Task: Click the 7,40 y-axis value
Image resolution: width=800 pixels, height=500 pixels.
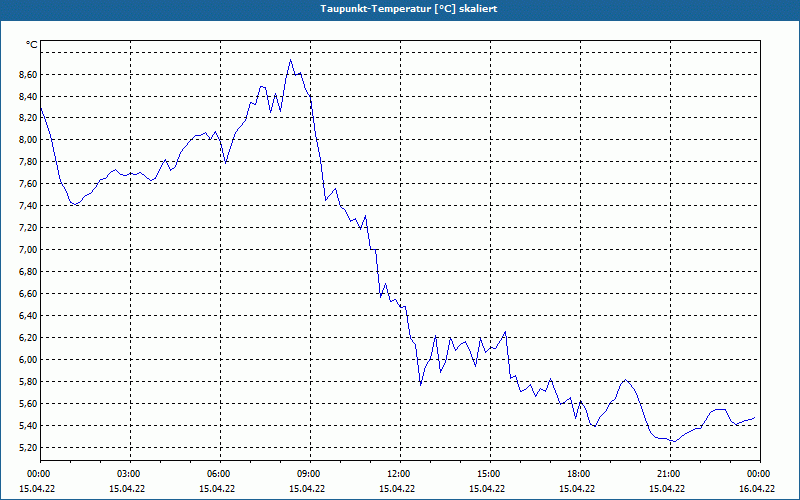Action: pos(28,206)
